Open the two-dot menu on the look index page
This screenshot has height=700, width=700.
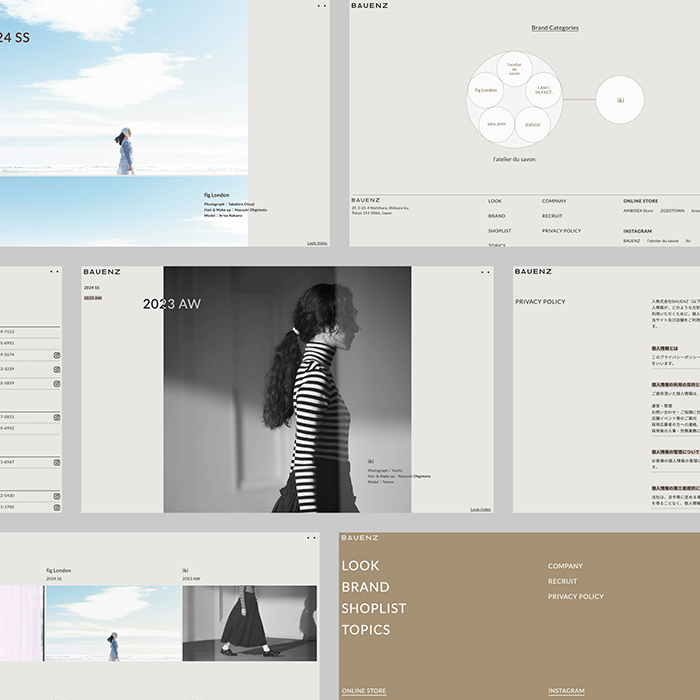(311, 538)
